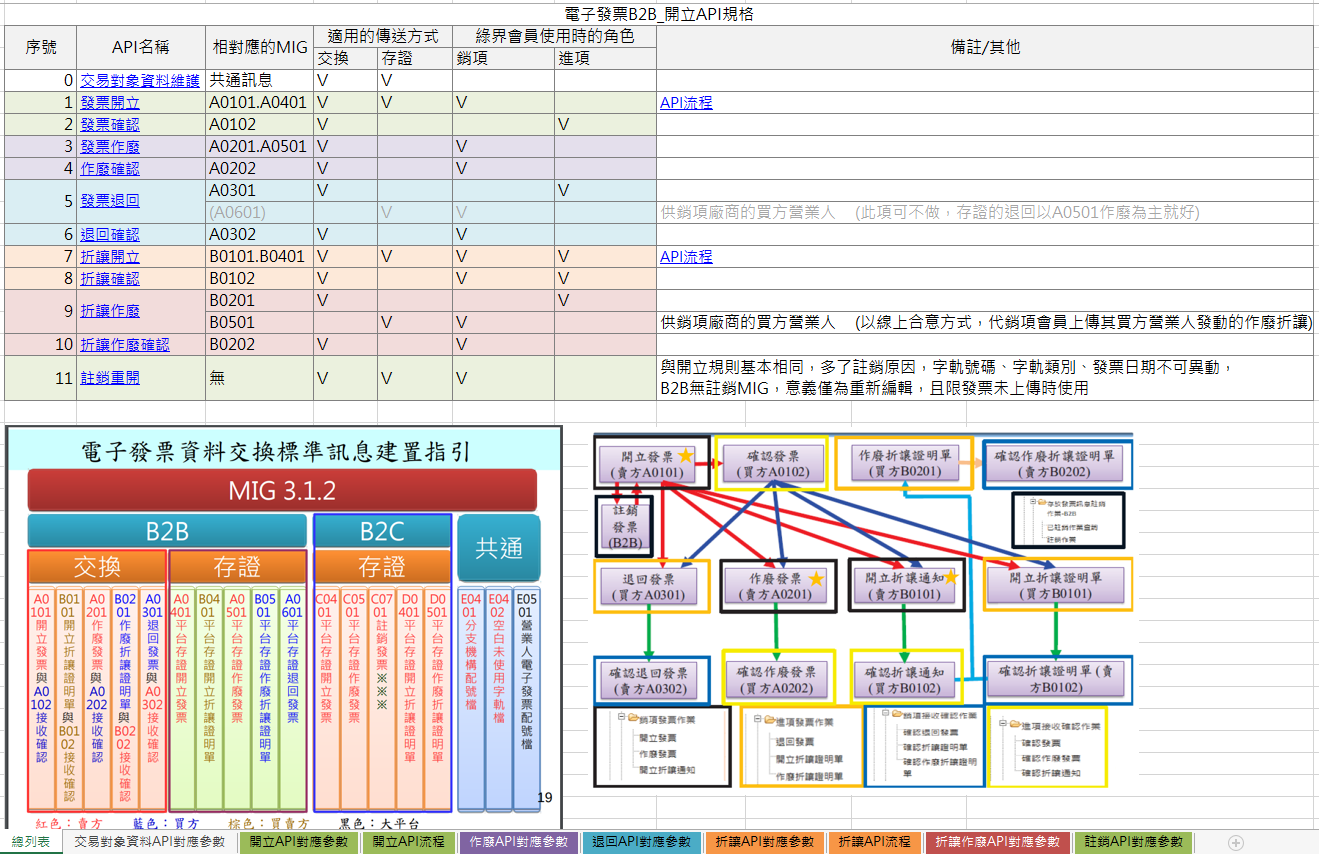
Task: Collapse the 進項發票作業 tree node
Action: (x=758, y=721)
